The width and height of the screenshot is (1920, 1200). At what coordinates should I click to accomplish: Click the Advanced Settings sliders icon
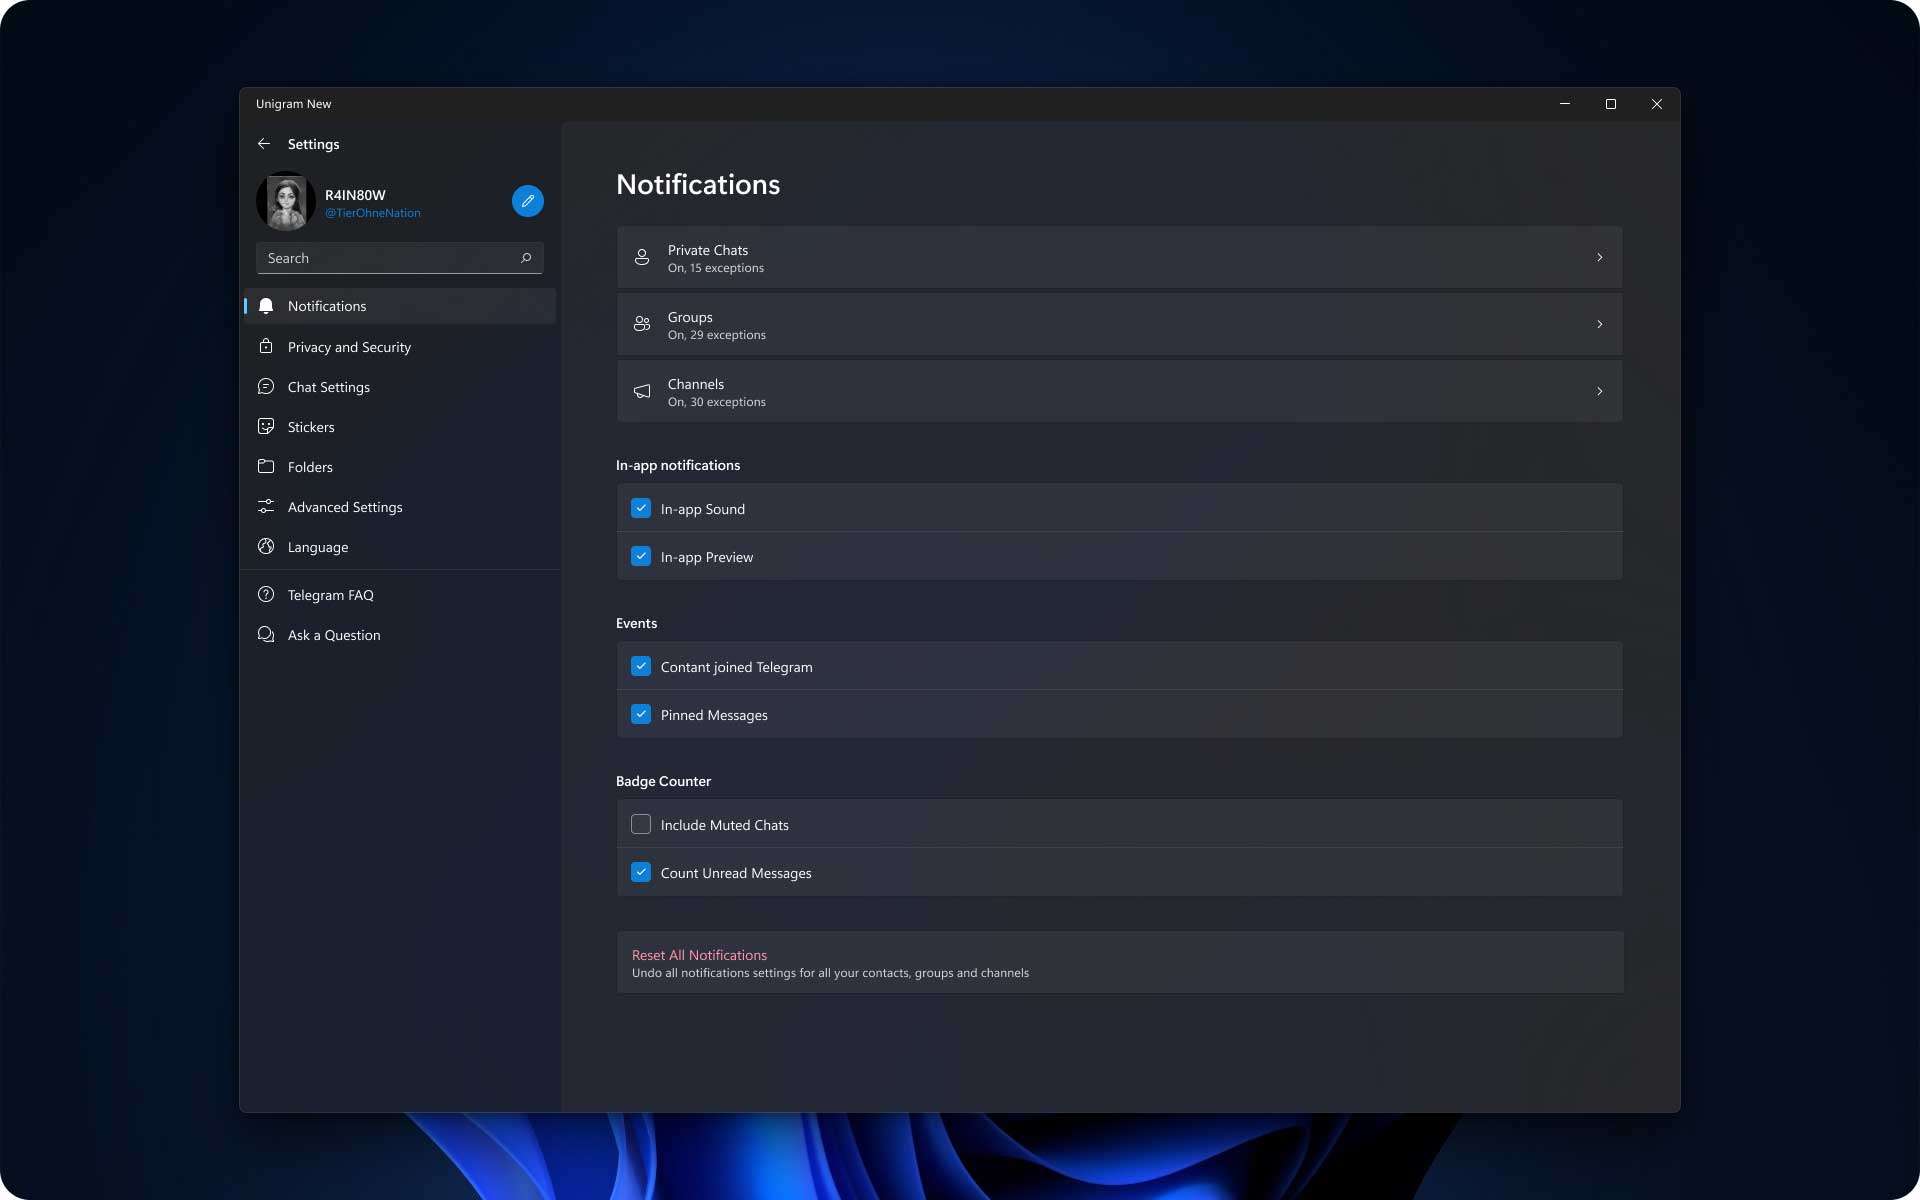(x=266, y=506)
